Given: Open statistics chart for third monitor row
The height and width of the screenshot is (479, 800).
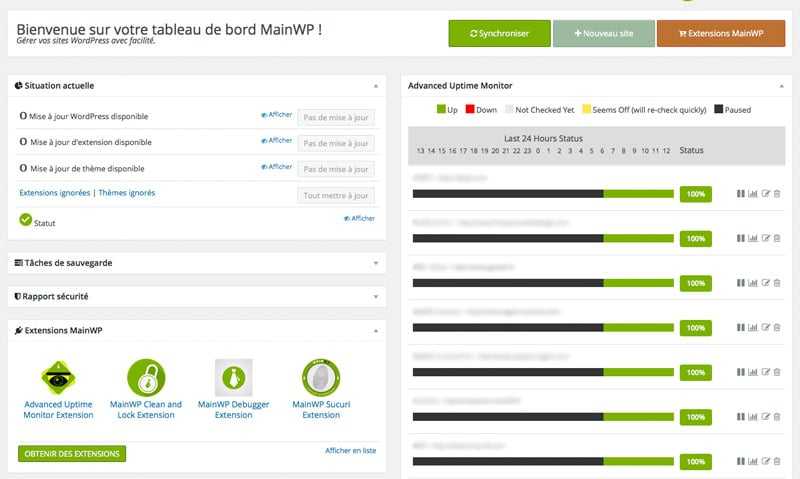Looking at the screenshot, I should pyautogui.click(x=753, y=283).
